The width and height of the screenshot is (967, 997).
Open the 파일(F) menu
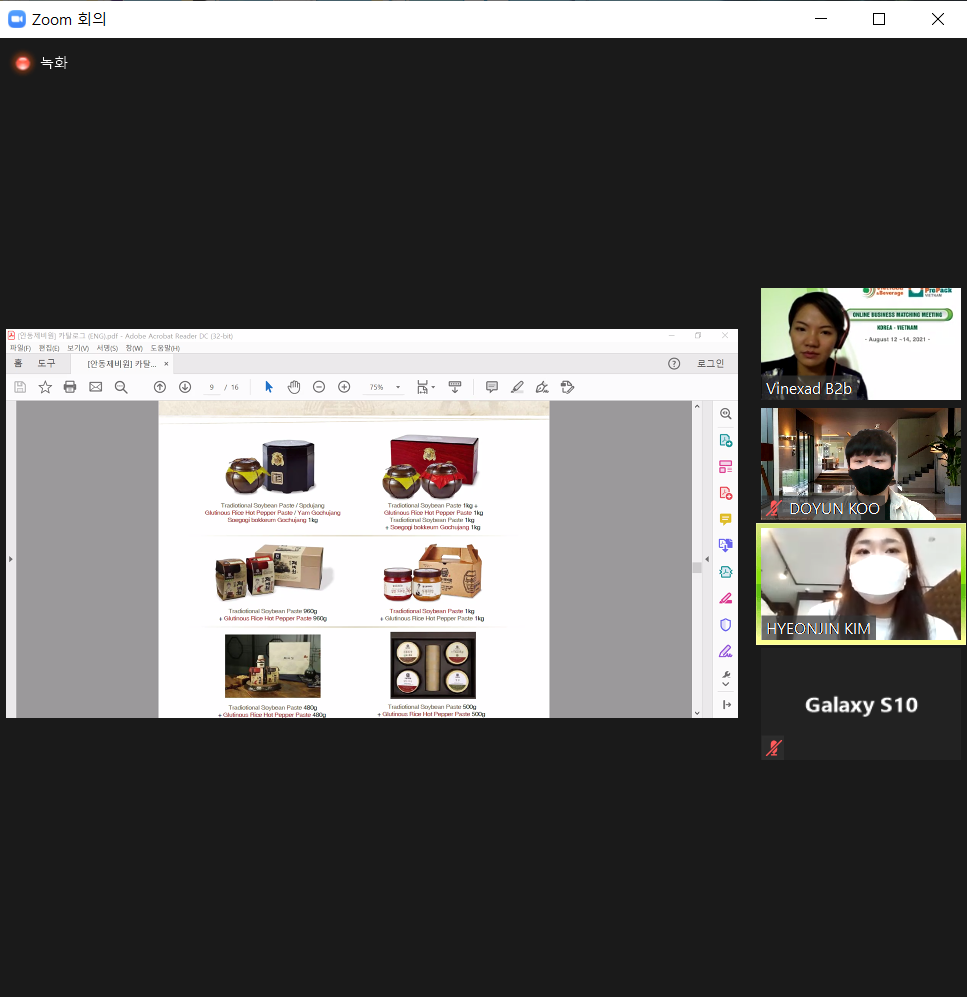pyautogui.click(x=20, y=348)
